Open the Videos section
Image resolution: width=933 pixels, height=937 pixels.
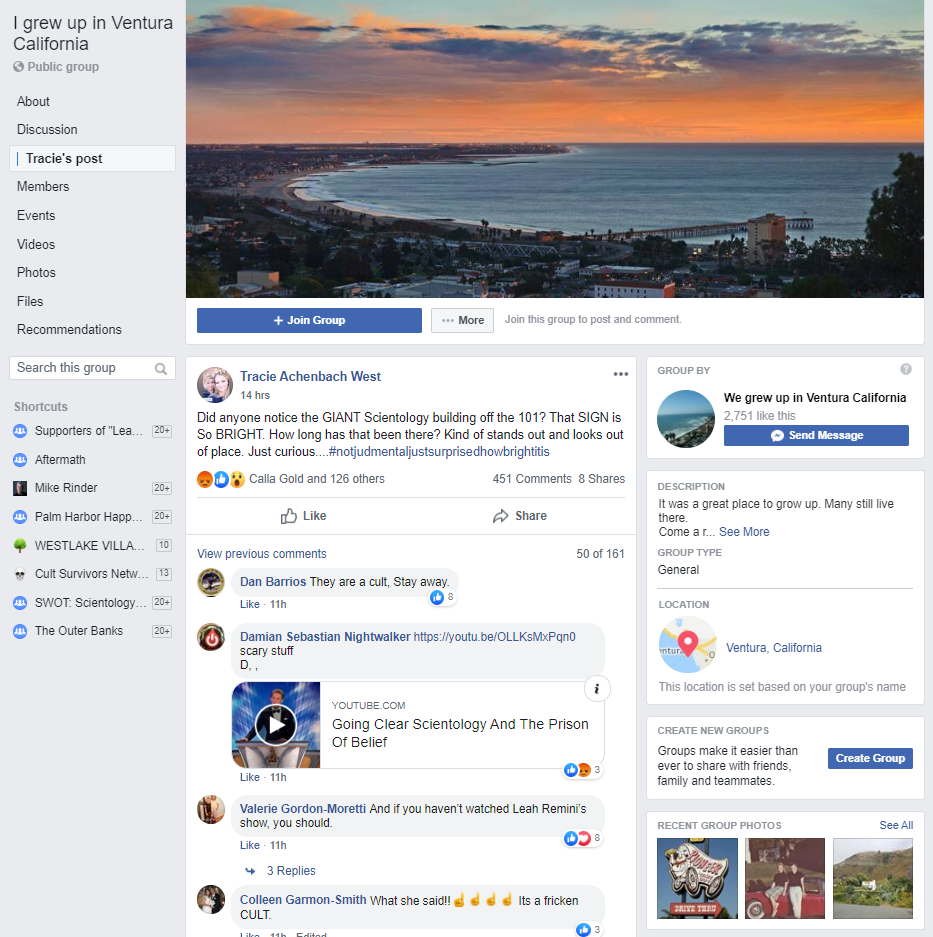pyautogui.click(x=36, y=244)
